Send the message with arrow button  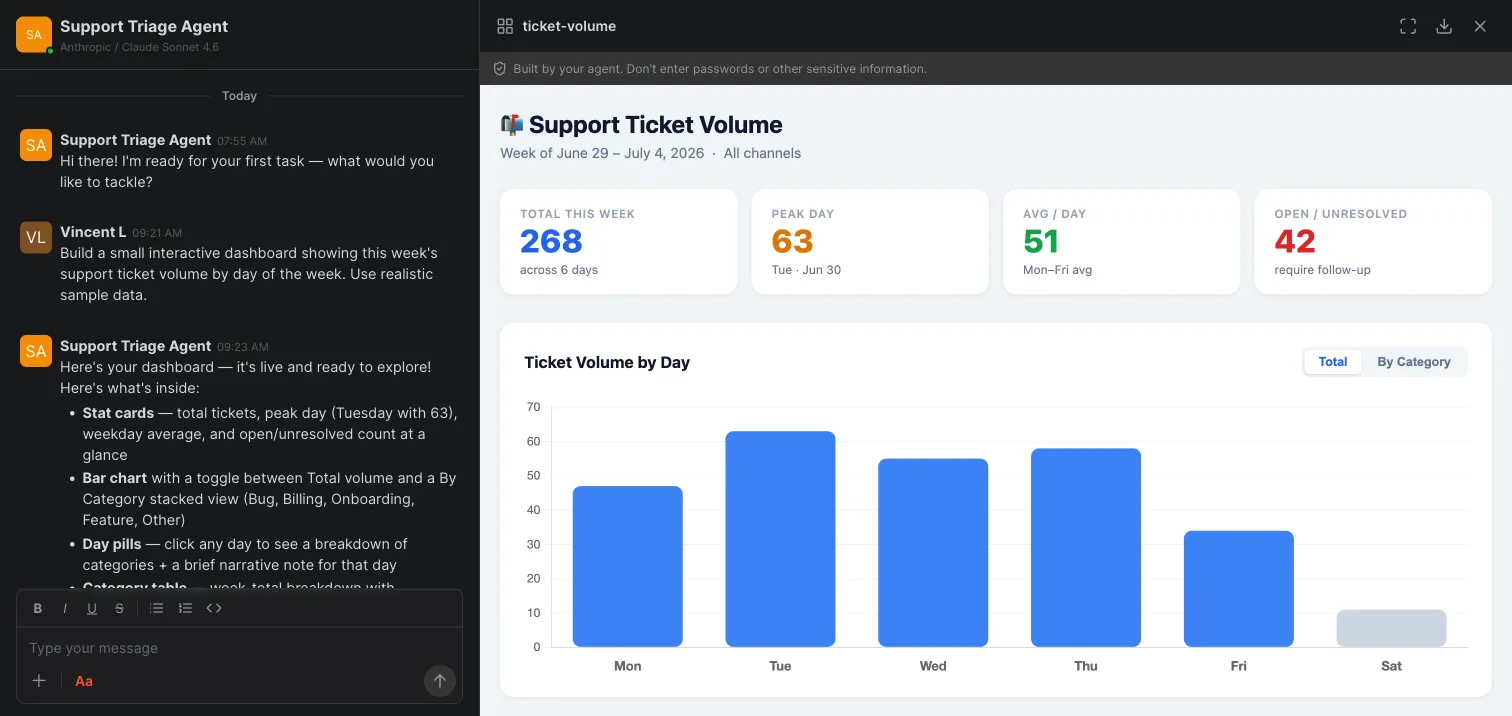[440, 681]
